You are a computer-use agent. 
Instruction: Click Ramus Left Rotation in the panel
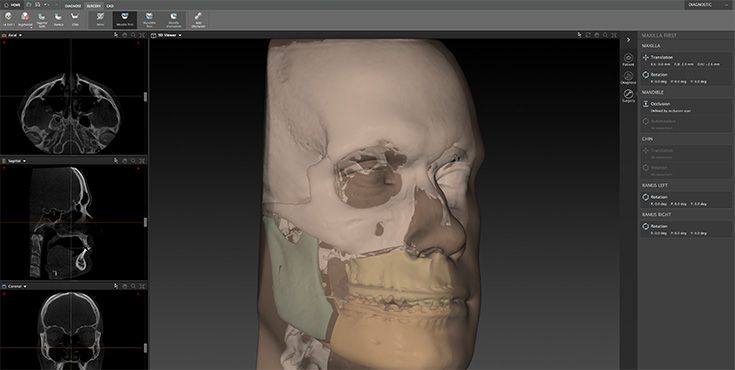point(686,200)
